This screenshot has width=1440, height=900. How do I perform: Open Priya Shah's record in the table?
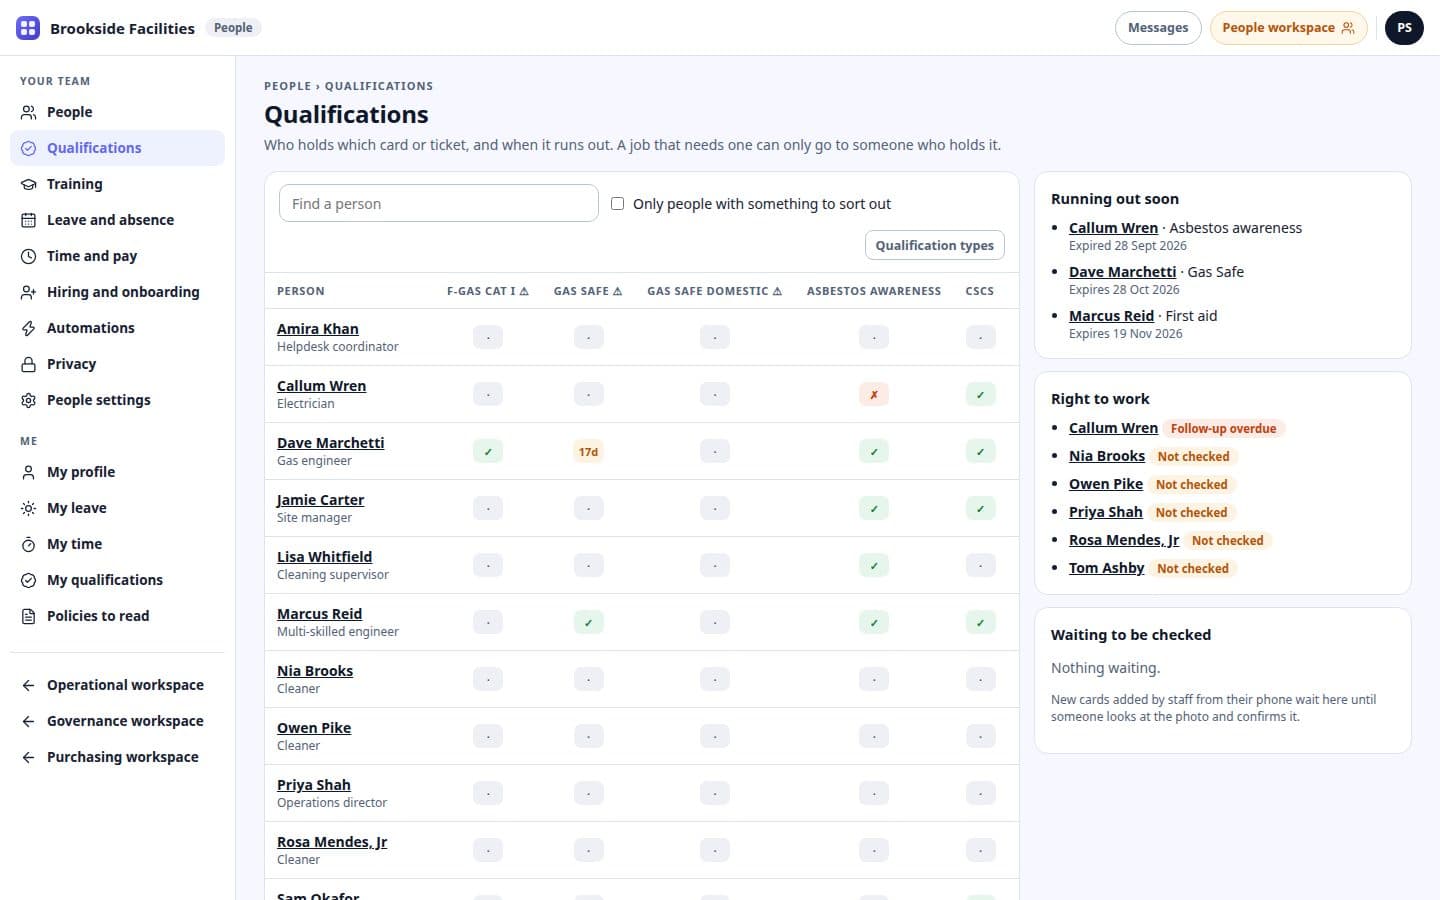point(313,785)
